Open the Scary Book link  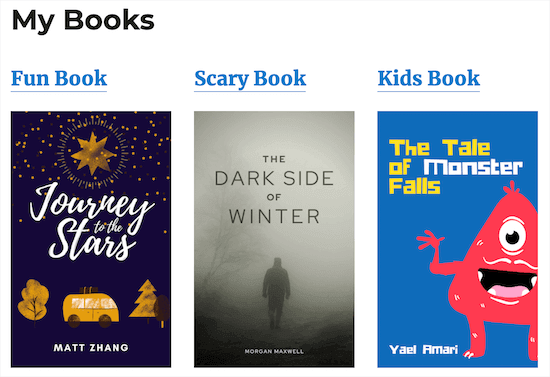point(250,79)
